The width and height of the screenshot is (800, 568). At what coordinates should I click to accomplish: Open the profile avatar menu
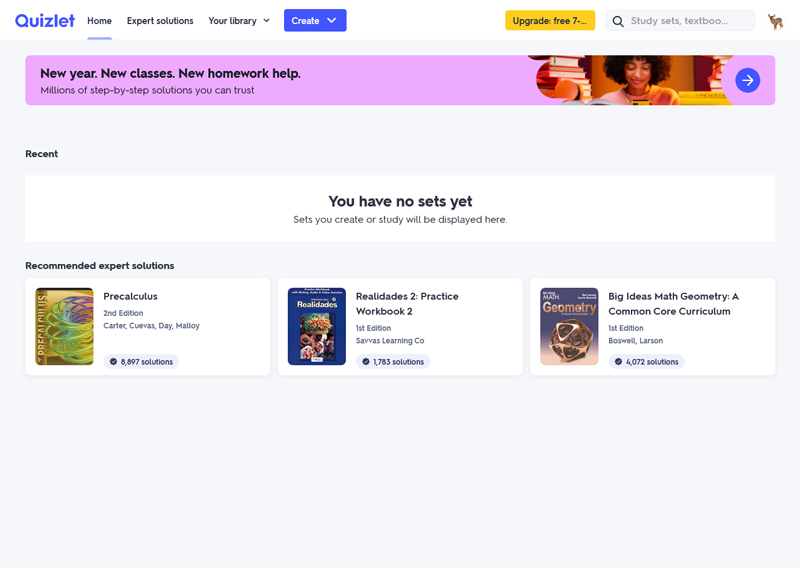pos(776,21)
